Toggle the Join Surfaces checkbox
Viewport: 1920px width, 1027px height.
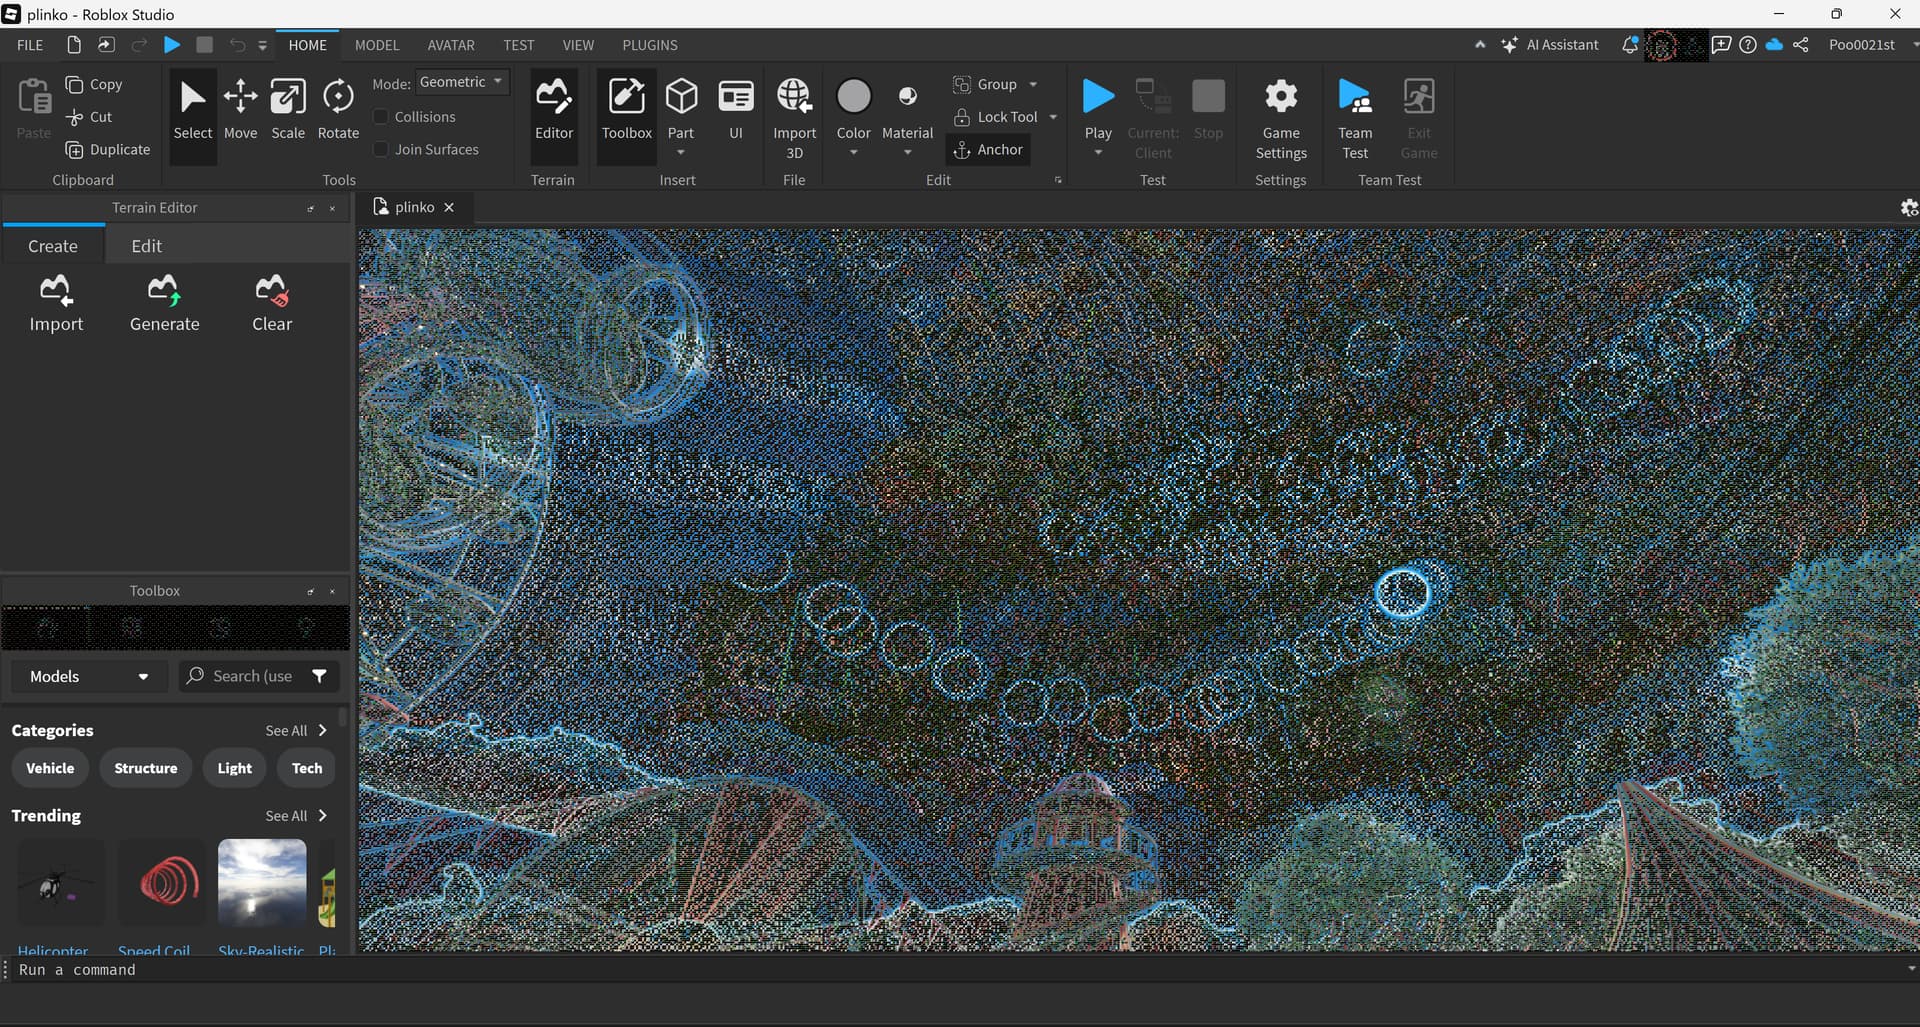tap(381, 149)
